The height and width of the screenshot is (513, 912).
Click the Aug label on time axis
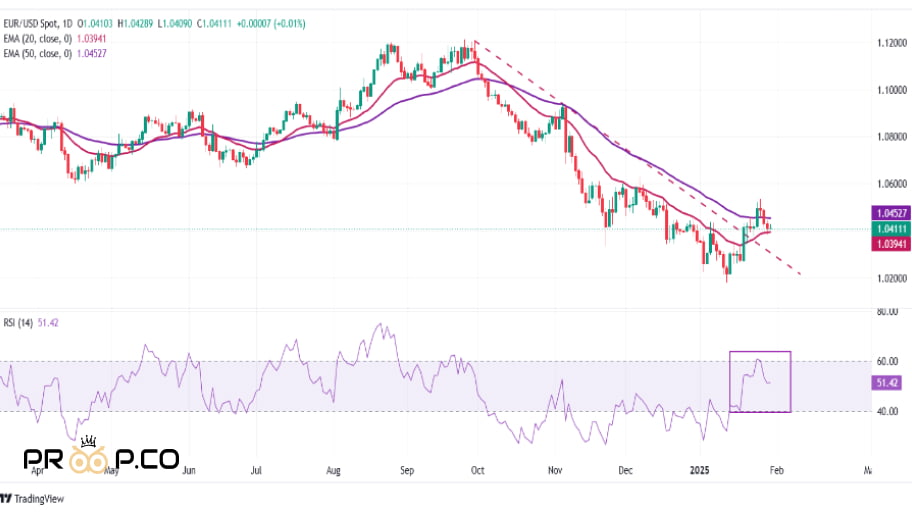pyautogui.click(x=333, y=471)
